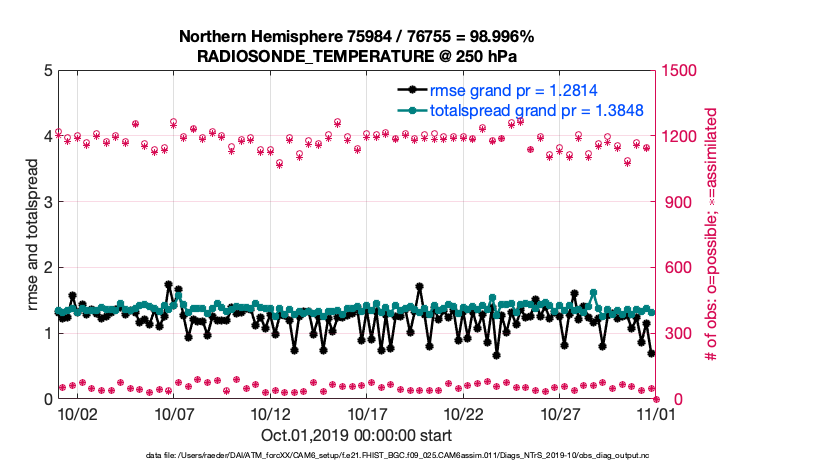830x470 pixels.
Task: Click the RADIOSONDE_TEMPERATURE @ 250 hPa subtitle
Action: coord(356,56)
